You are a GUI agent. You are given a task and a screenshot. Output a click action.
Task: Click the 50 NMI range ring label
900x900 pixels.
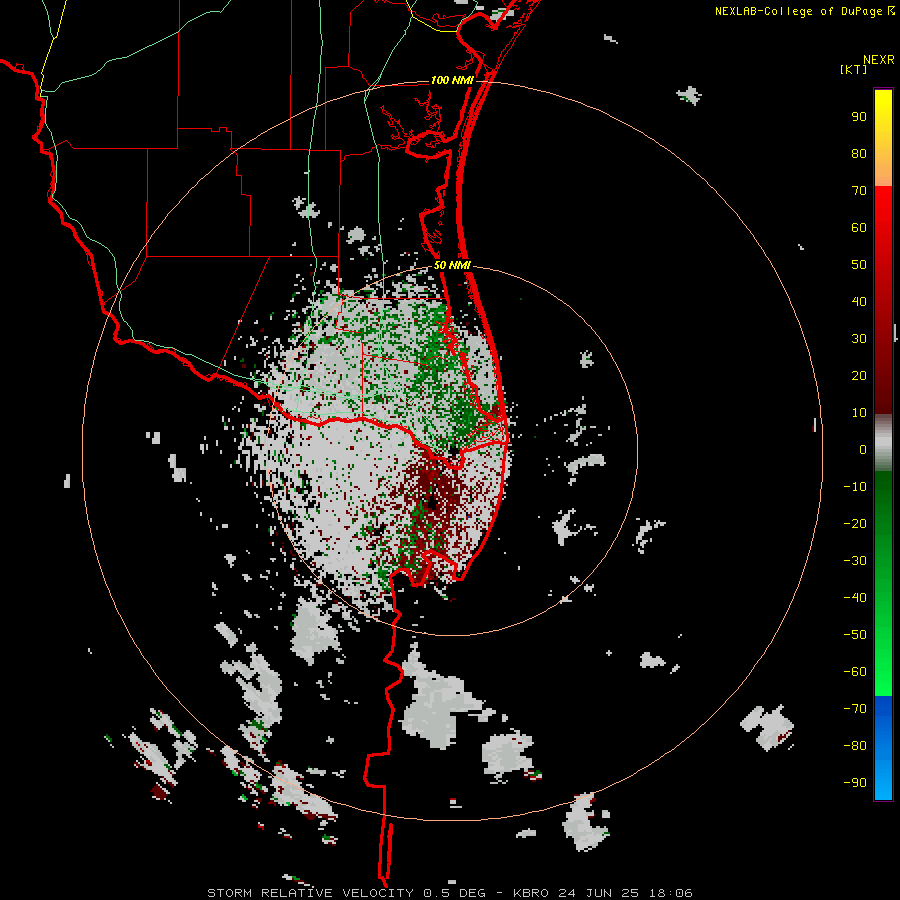[452, 265]
